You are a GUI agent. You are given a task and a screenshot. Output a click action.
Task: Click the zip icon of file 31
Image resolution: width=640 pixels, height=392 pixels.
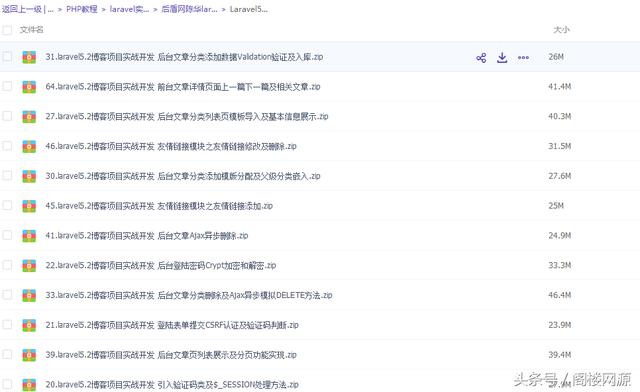(29, 57)
